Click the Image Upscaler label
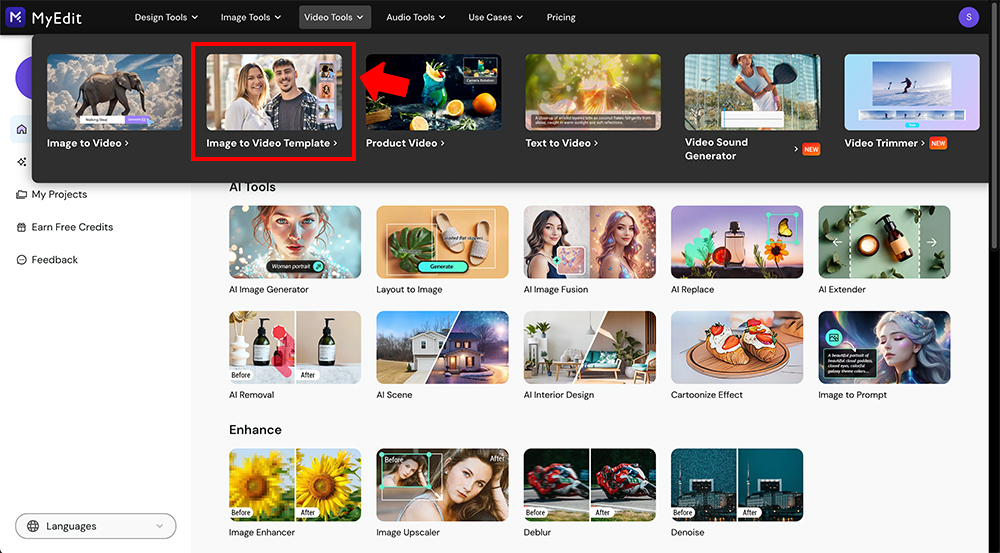 click(408, 533)
